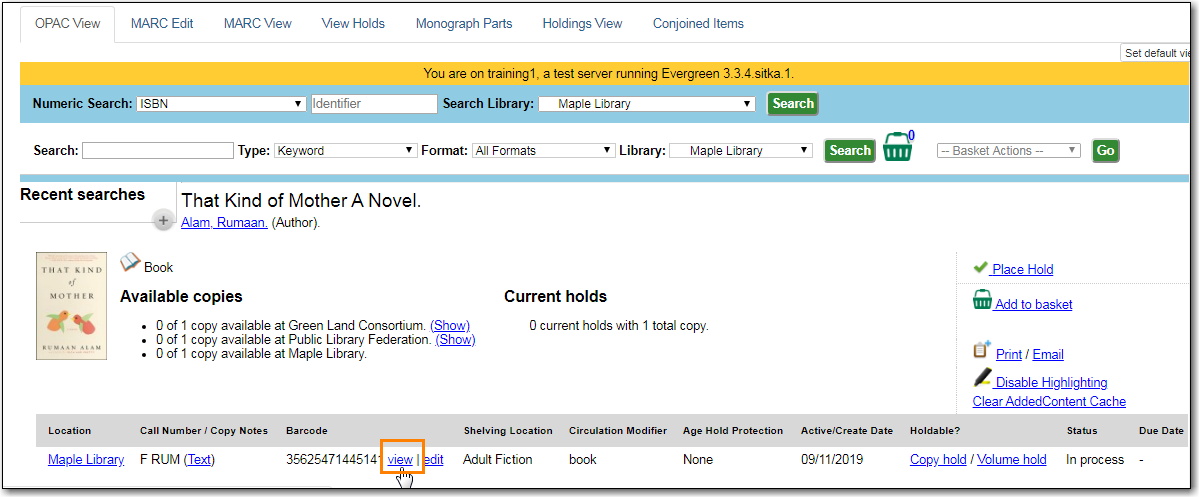Select the Monograph Parts tab
1199x497 pixels.
point(464,23)
